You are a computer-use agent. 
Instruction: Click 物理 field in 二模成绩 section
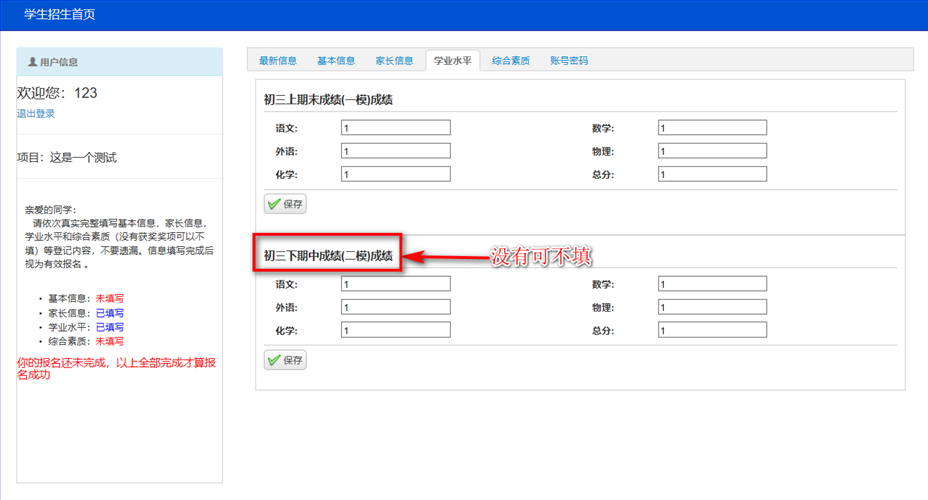[x=712, y=308]
